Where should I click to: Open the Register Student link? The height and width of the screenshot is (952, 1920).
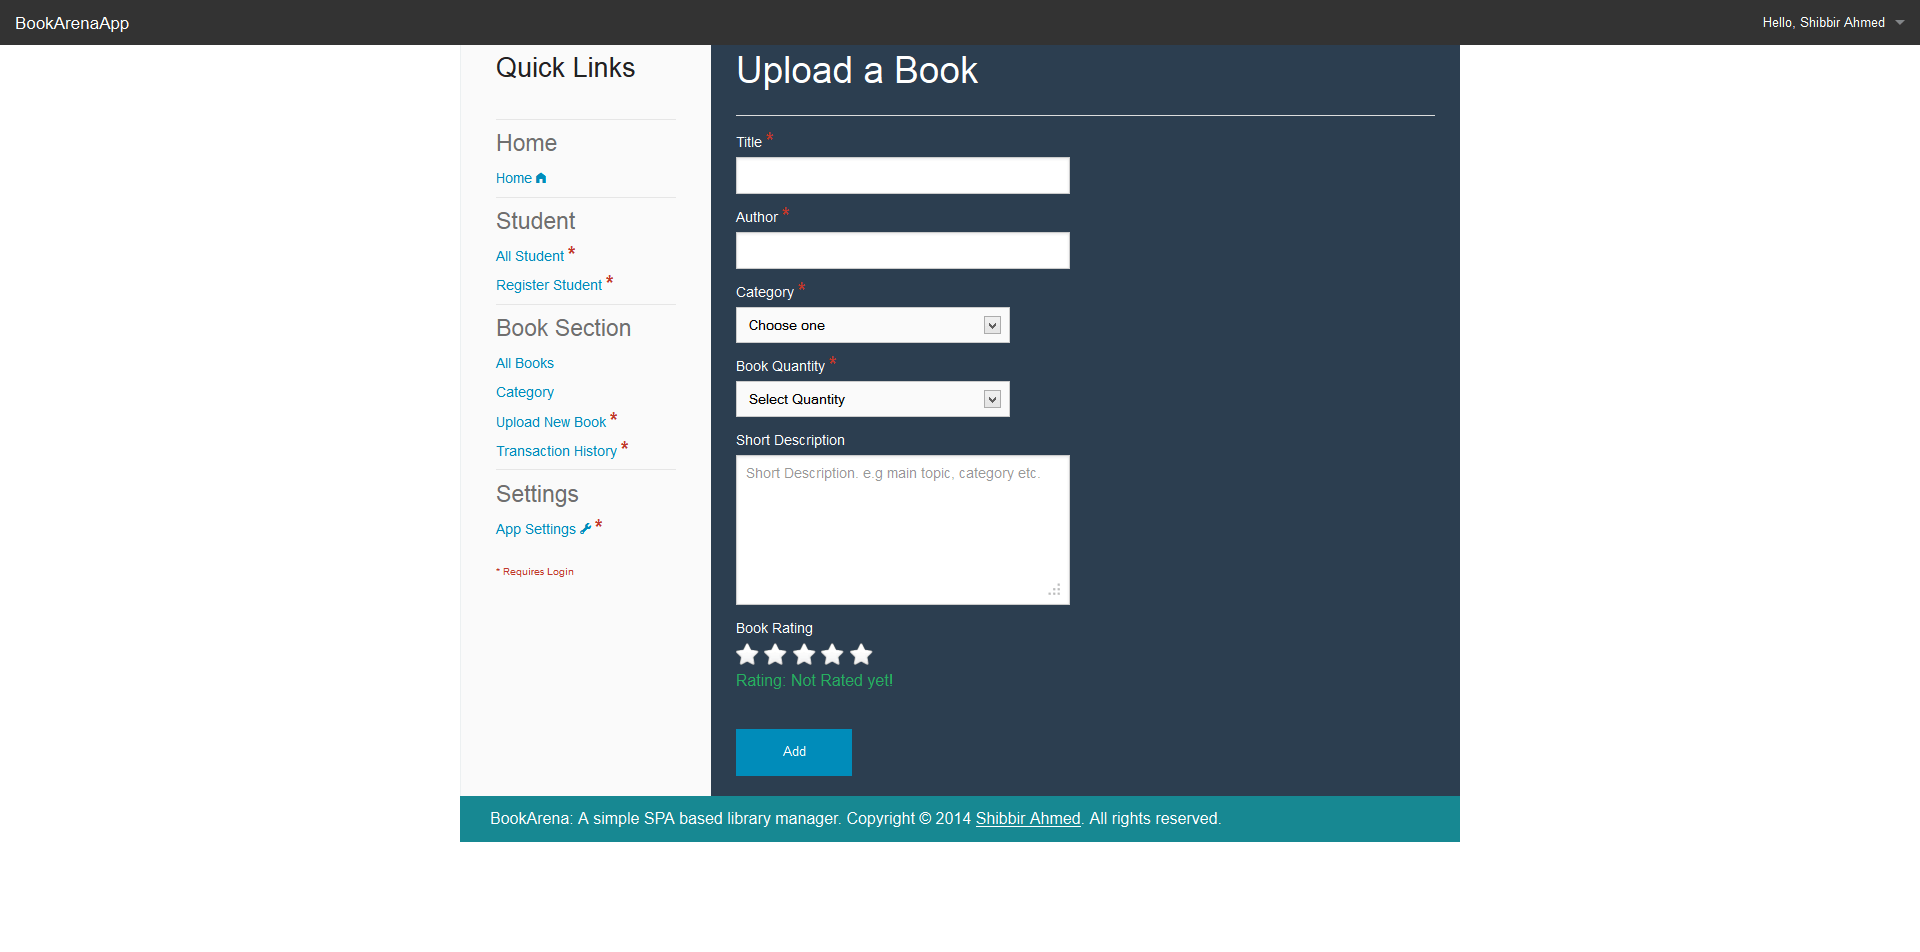click(x=549, y=285)
